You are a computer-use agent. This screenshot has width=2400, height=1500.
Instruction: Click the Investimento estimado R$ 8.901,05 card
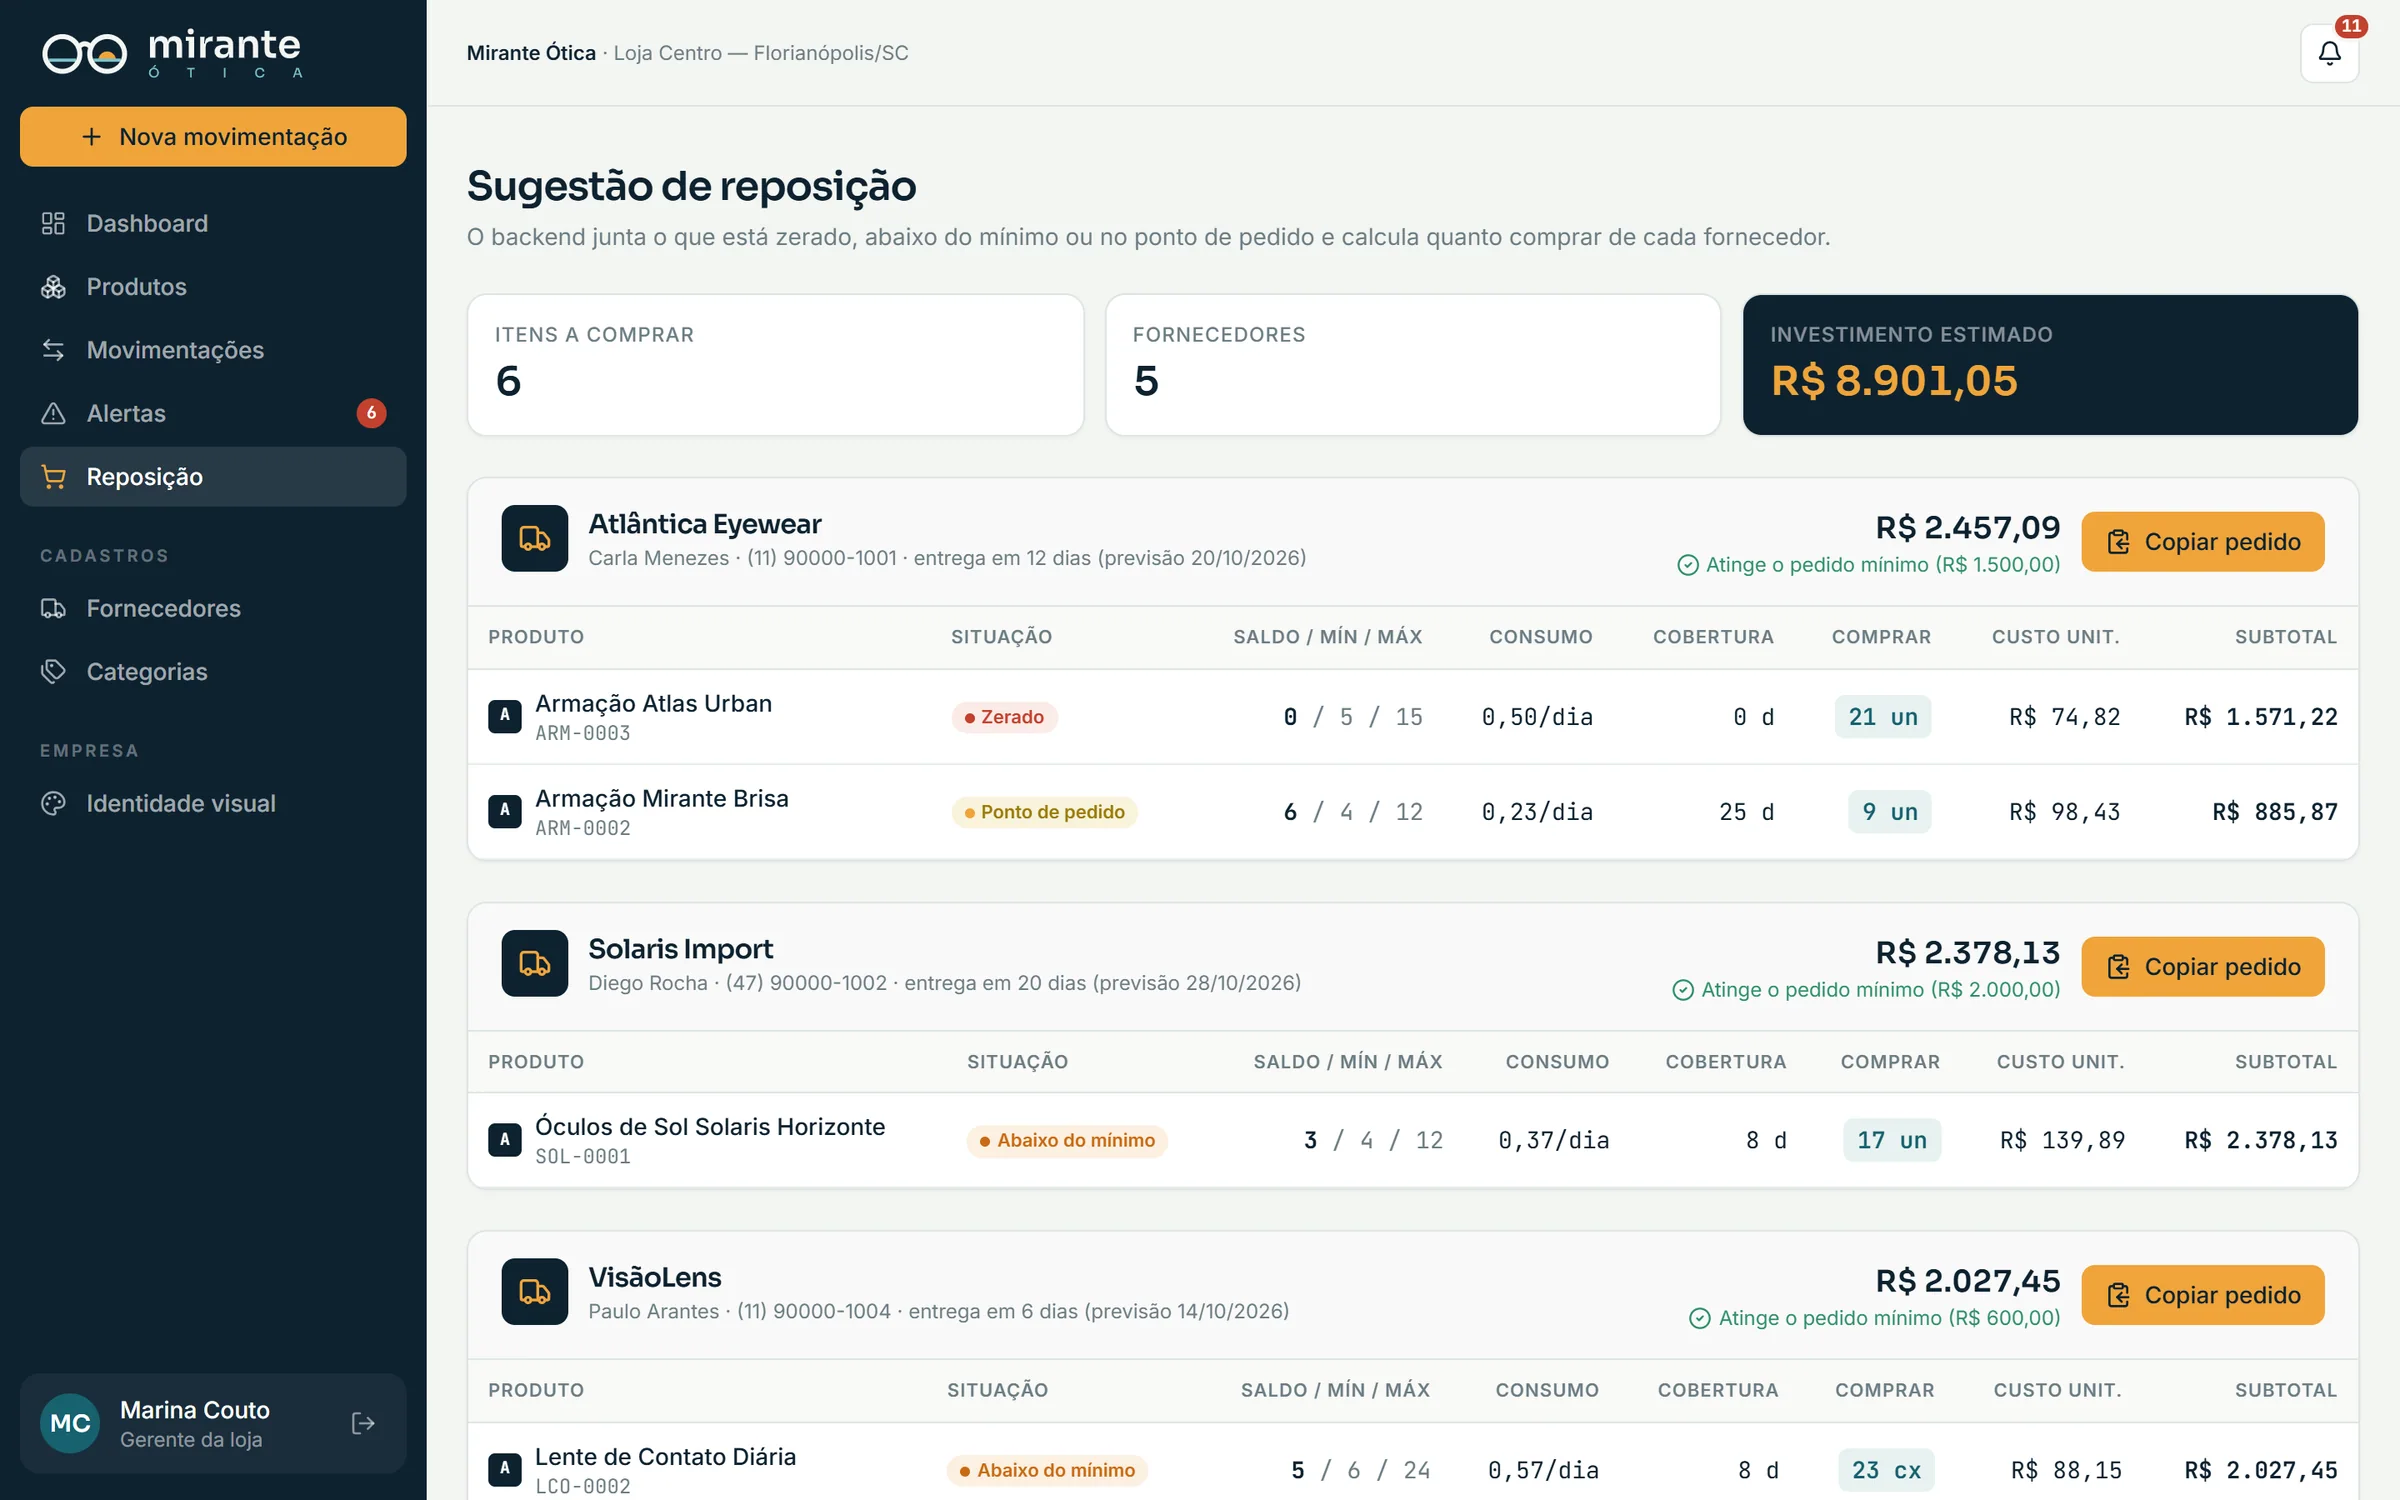pos(2050,365)
